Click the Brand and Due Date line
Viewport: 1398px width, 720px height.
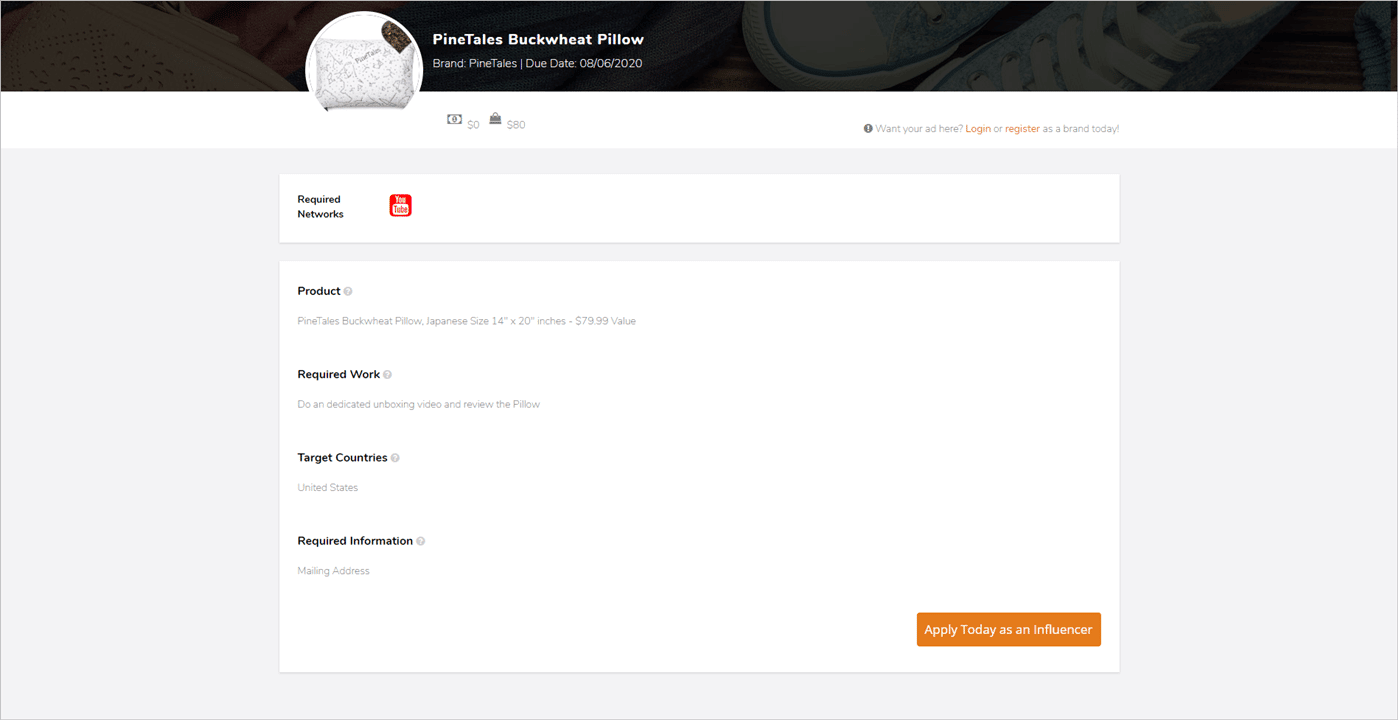(x=537, y=63)
